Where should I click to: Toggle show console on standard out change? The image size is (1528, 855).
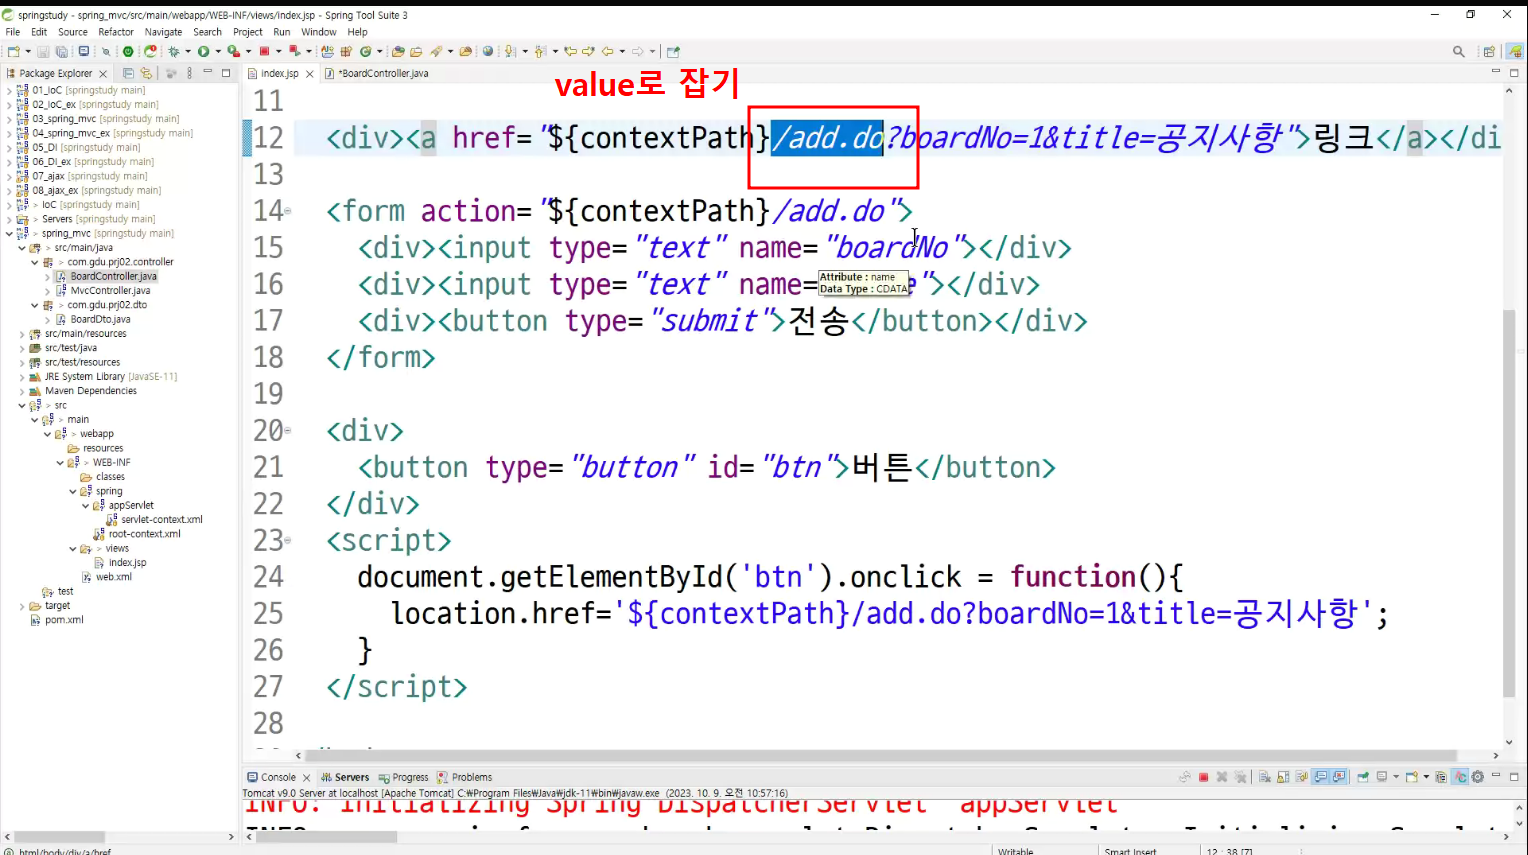(x=1320, y=777)
